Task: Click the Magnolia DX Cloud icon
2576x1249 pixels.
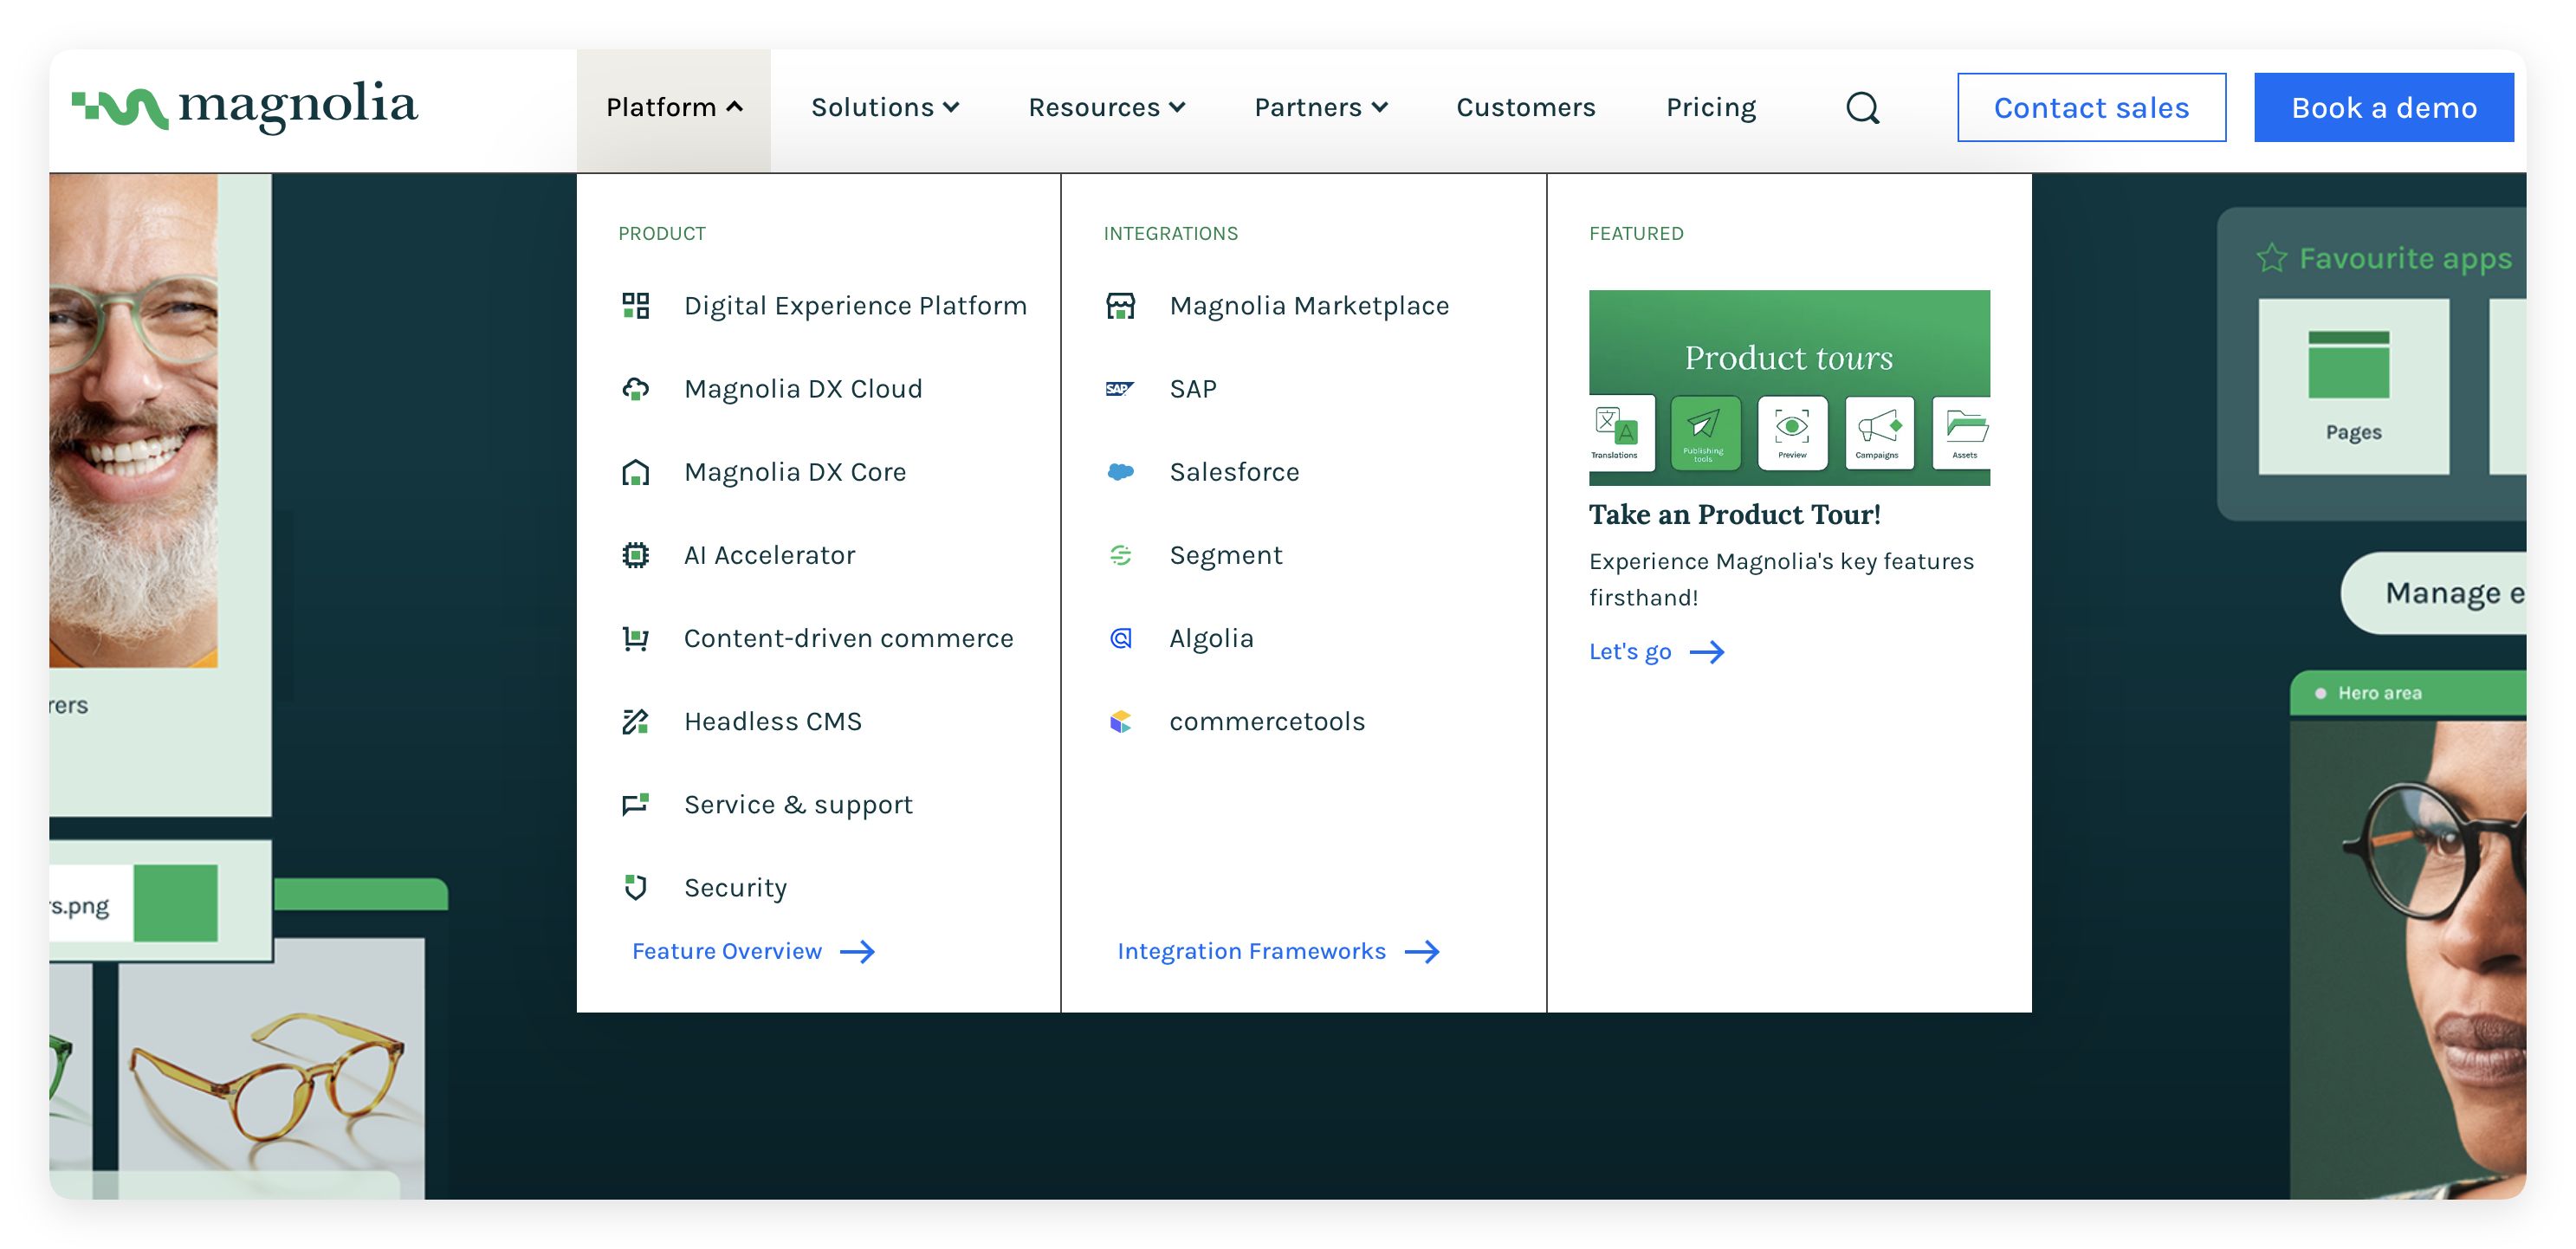Action: (636, 389)
